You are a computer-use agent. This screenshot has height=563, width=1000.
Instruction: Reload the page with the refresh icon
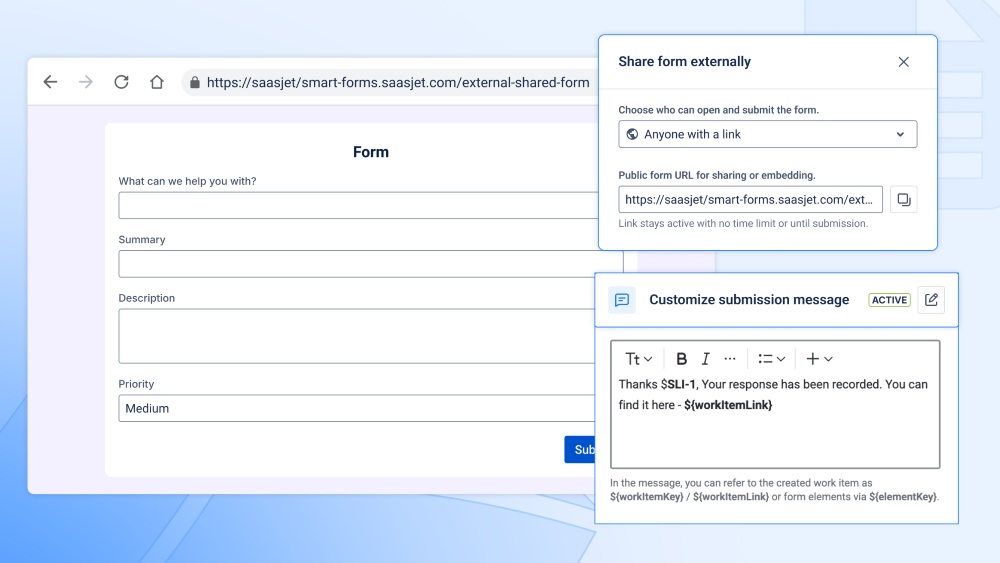tap(121, 82)
